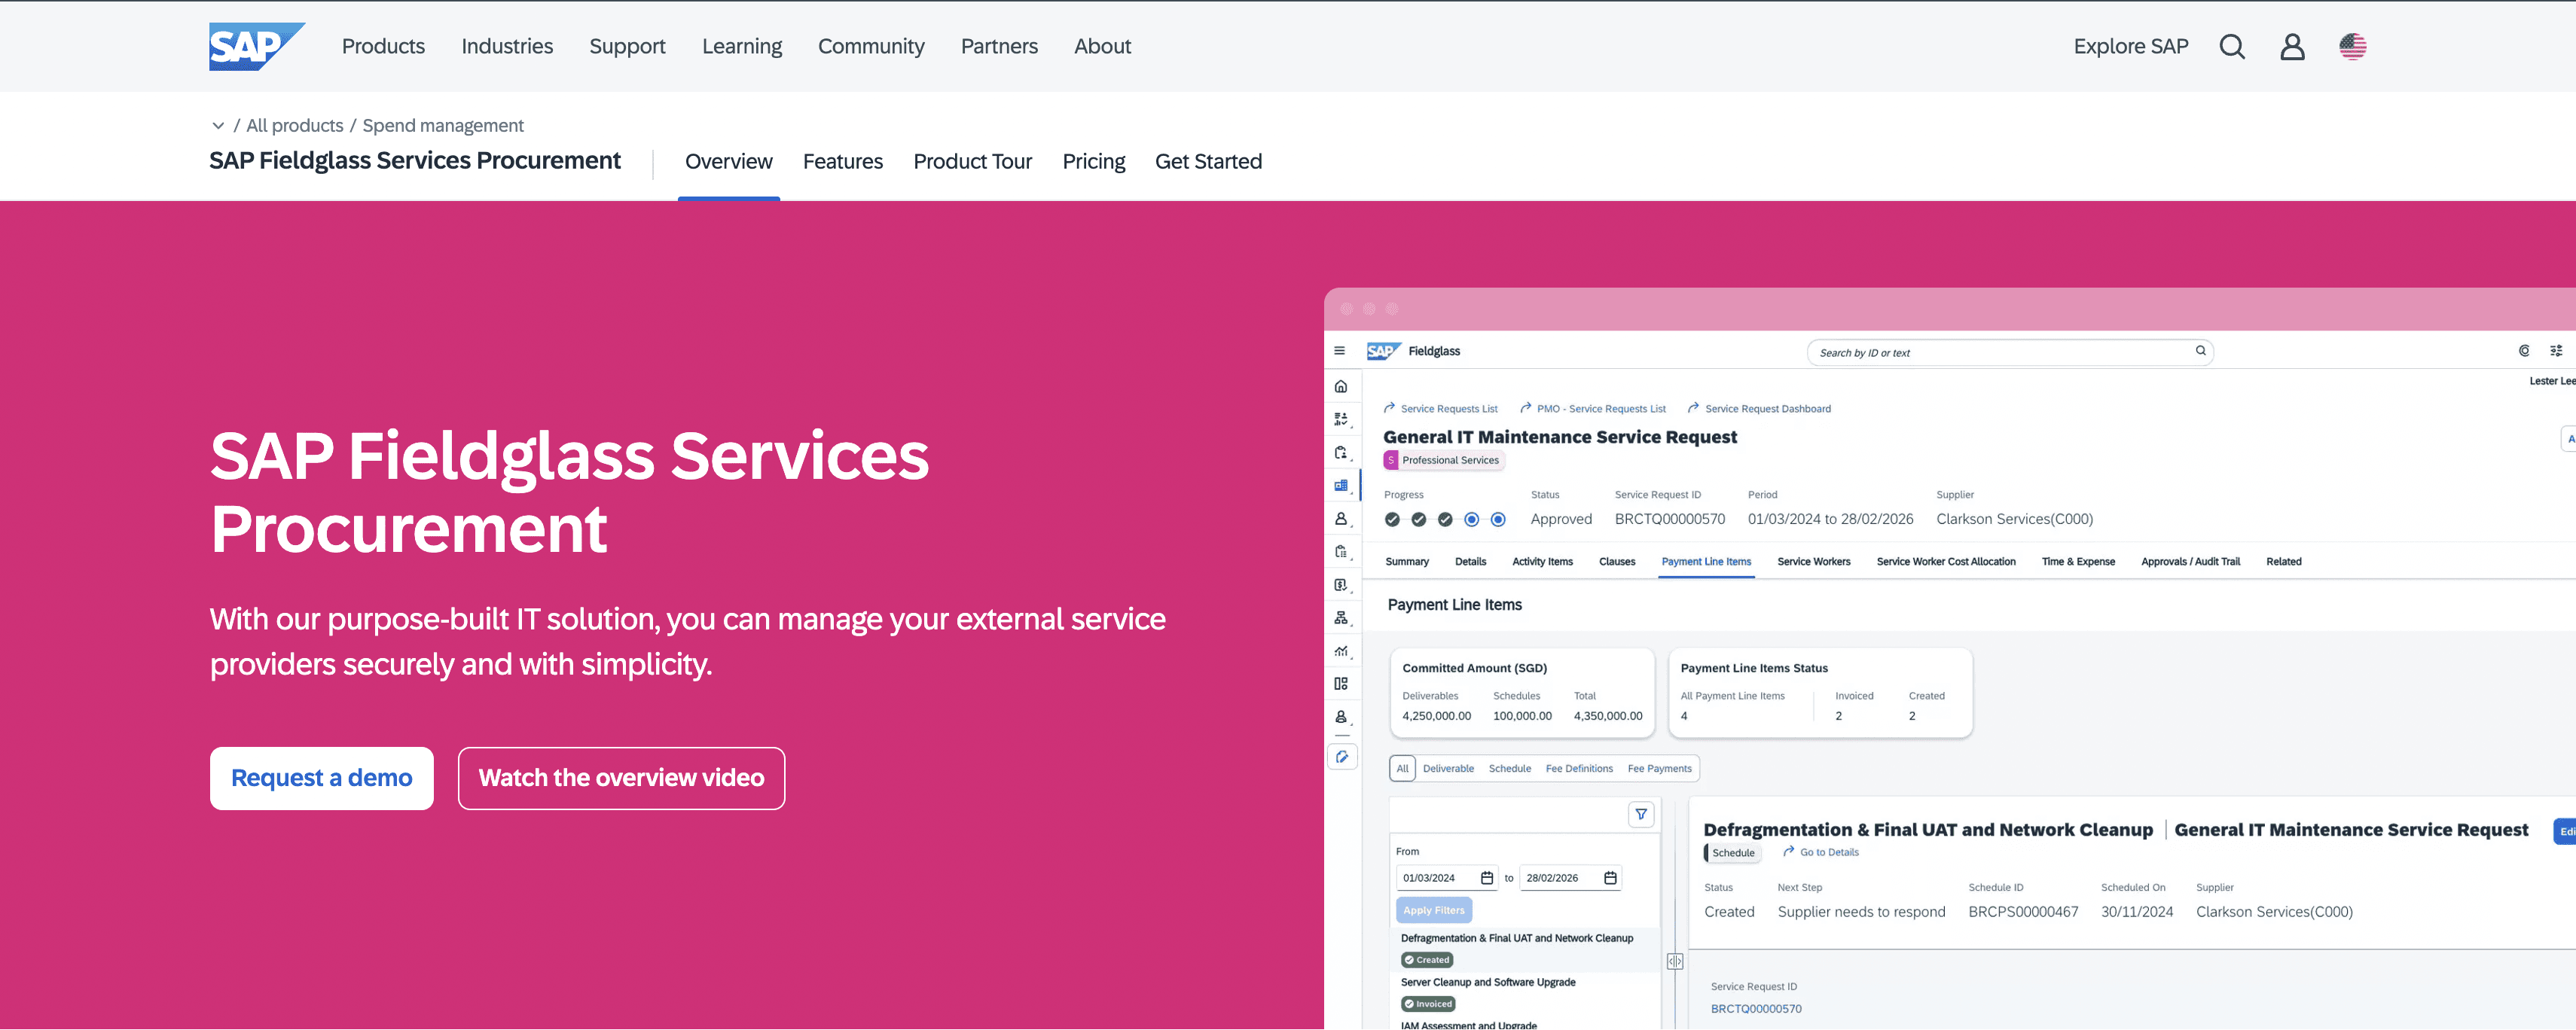The image size is (2576, 1030).
Task: Click Request a demo button
Action: pyautogui.click(x=321, y=778)
